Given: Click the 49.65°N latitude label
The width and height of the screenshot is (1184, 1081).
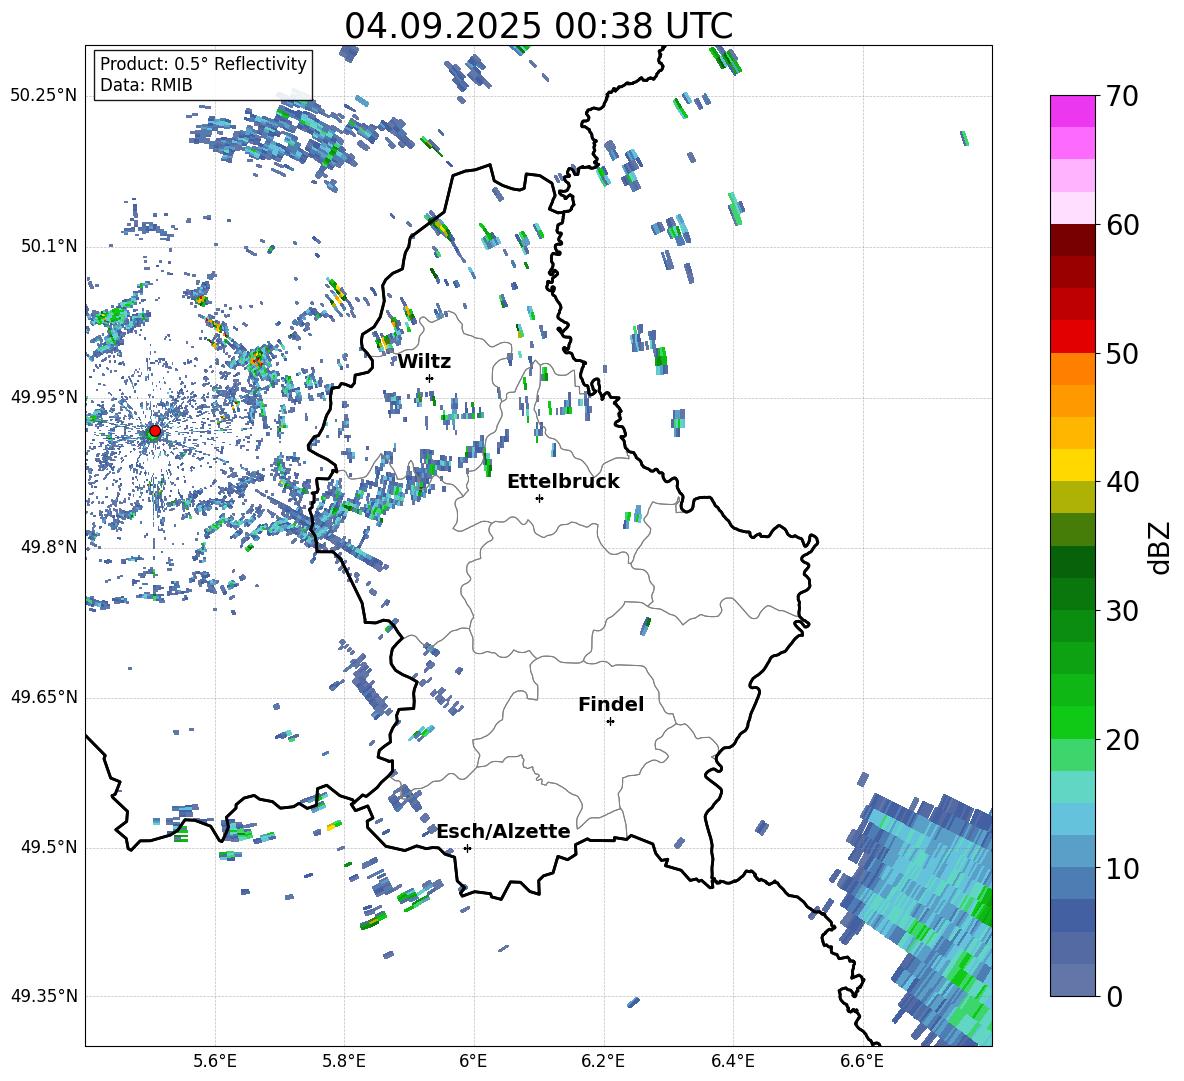Looking at the screenshot, I should [44, 696].
